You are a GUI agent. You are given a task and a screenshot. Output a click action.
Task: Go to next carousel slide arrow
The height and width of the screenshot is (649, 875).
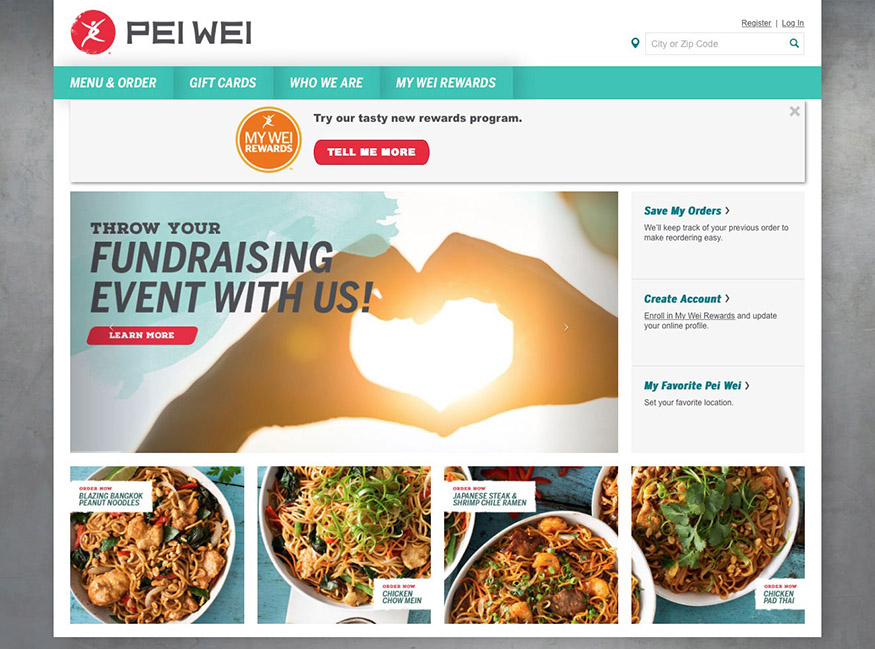point(566,327)
